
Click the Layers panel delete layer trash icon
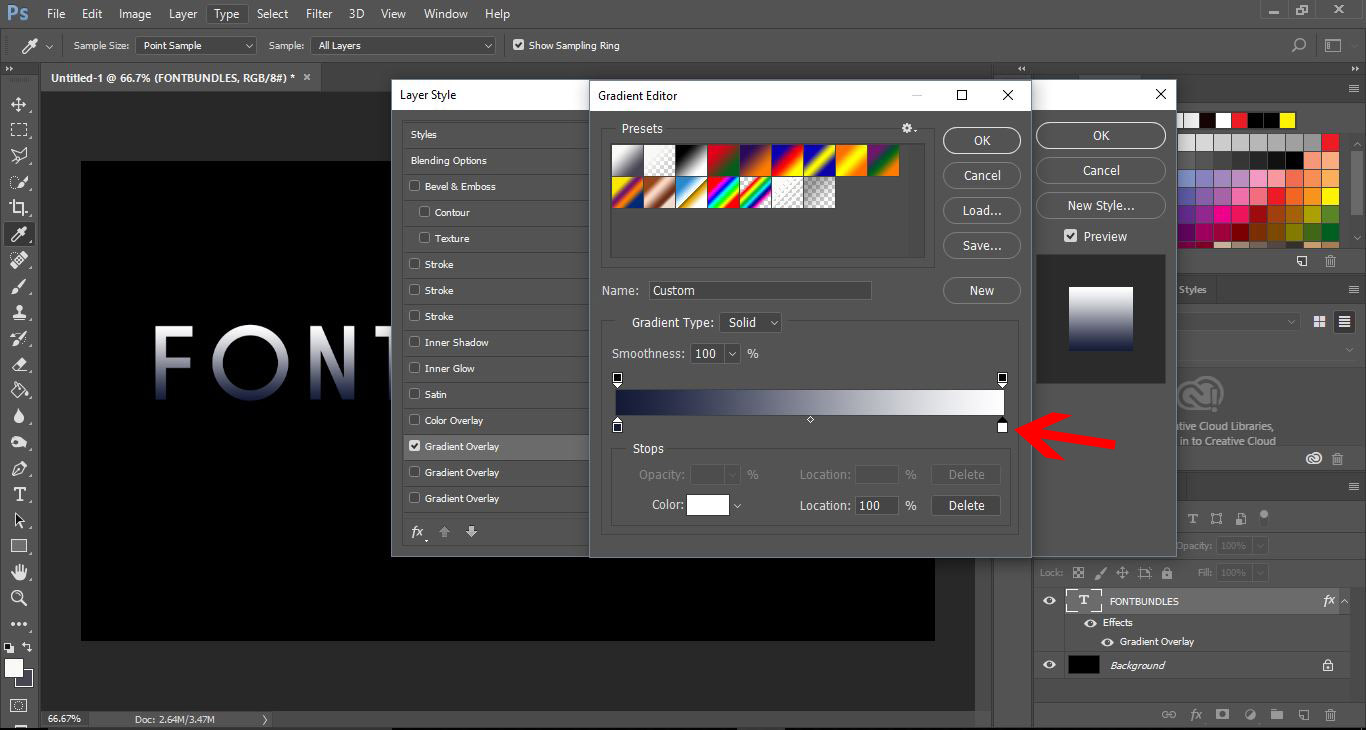(1330, 715)
